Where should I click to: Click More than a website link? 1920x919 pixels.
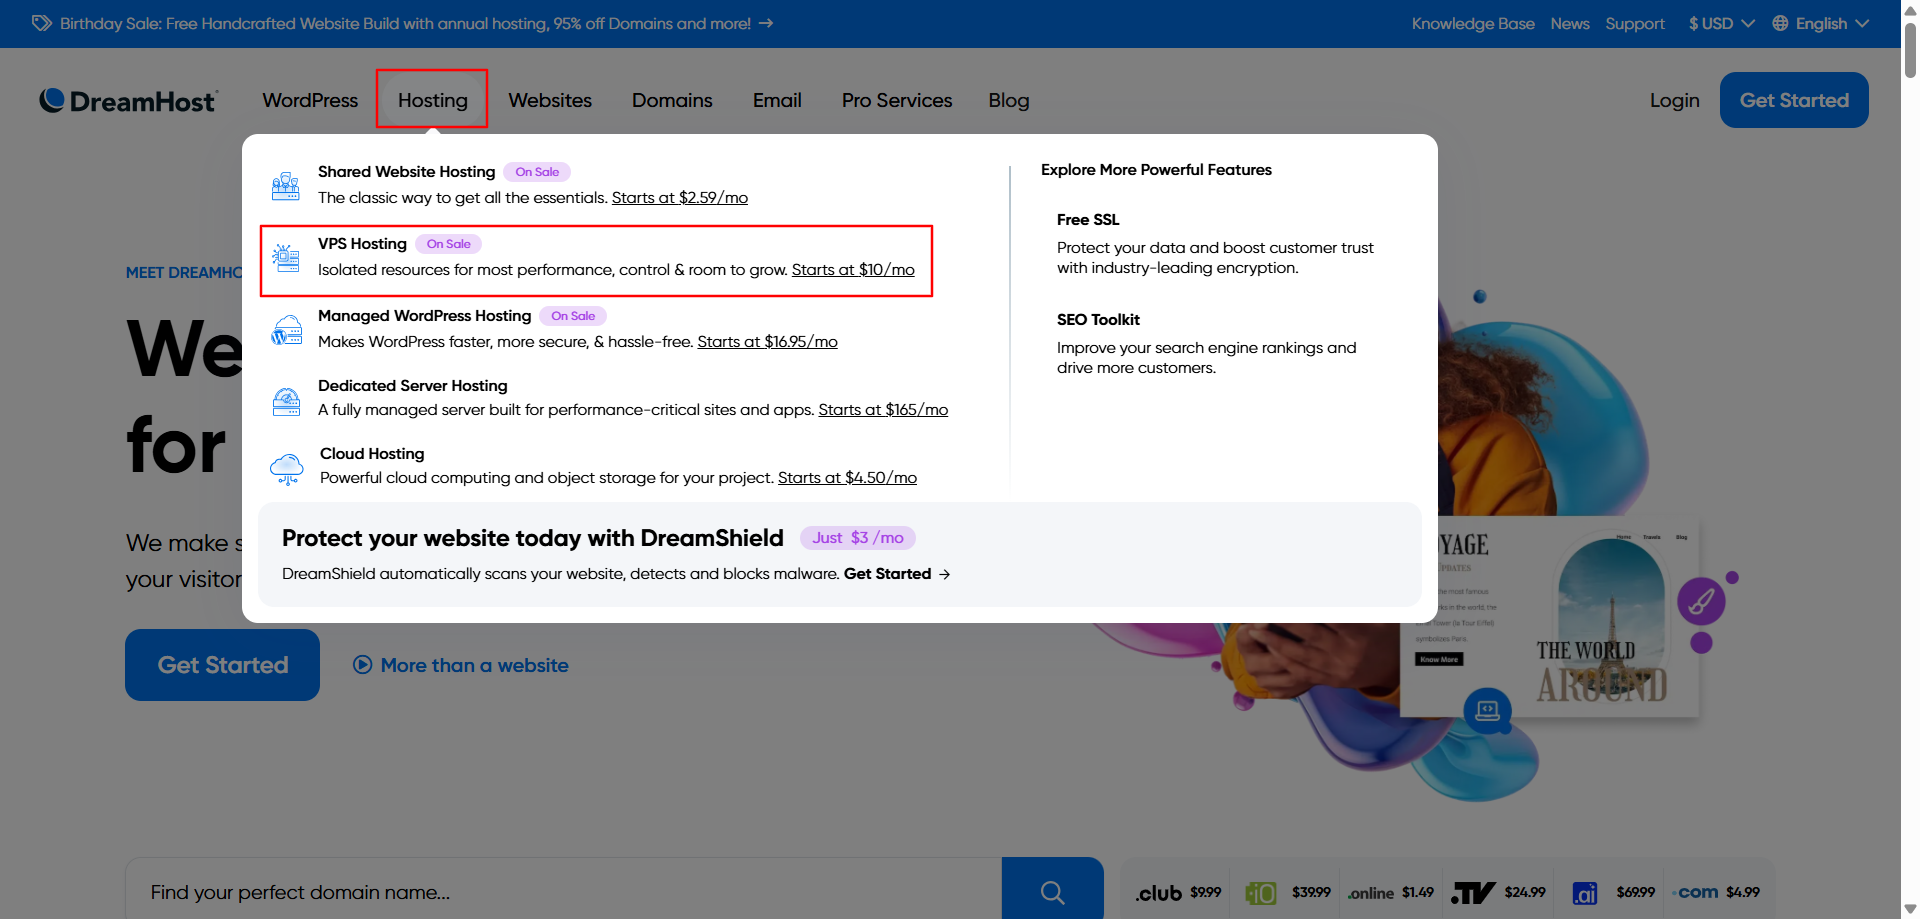[x=474, y=665]
